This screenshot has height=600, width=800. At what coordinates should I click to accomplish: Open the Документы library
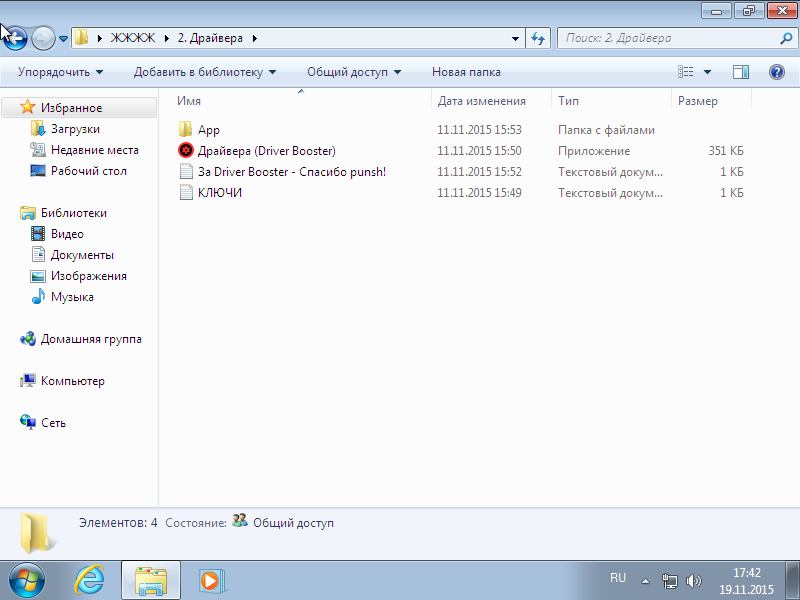tap(82, 255)
